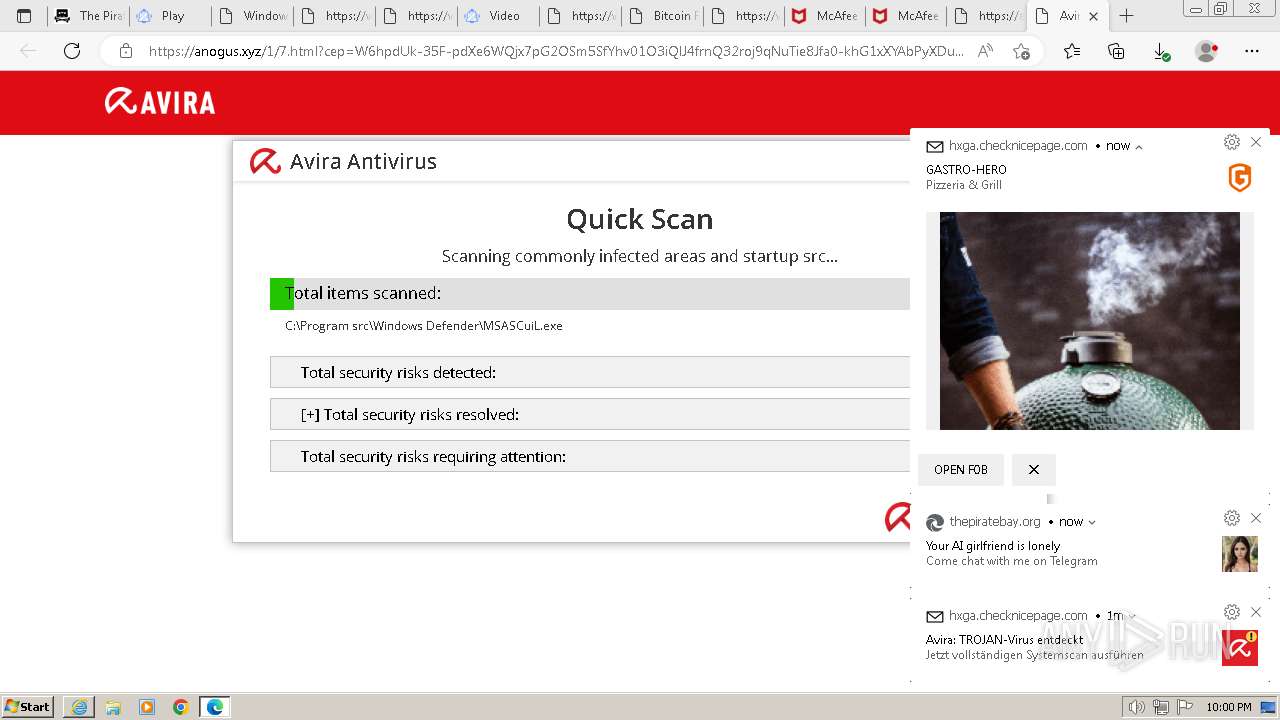Open File Explorer from the taskbar
The width and height of the screenshot is (1280, 720).
coord(113,707)
